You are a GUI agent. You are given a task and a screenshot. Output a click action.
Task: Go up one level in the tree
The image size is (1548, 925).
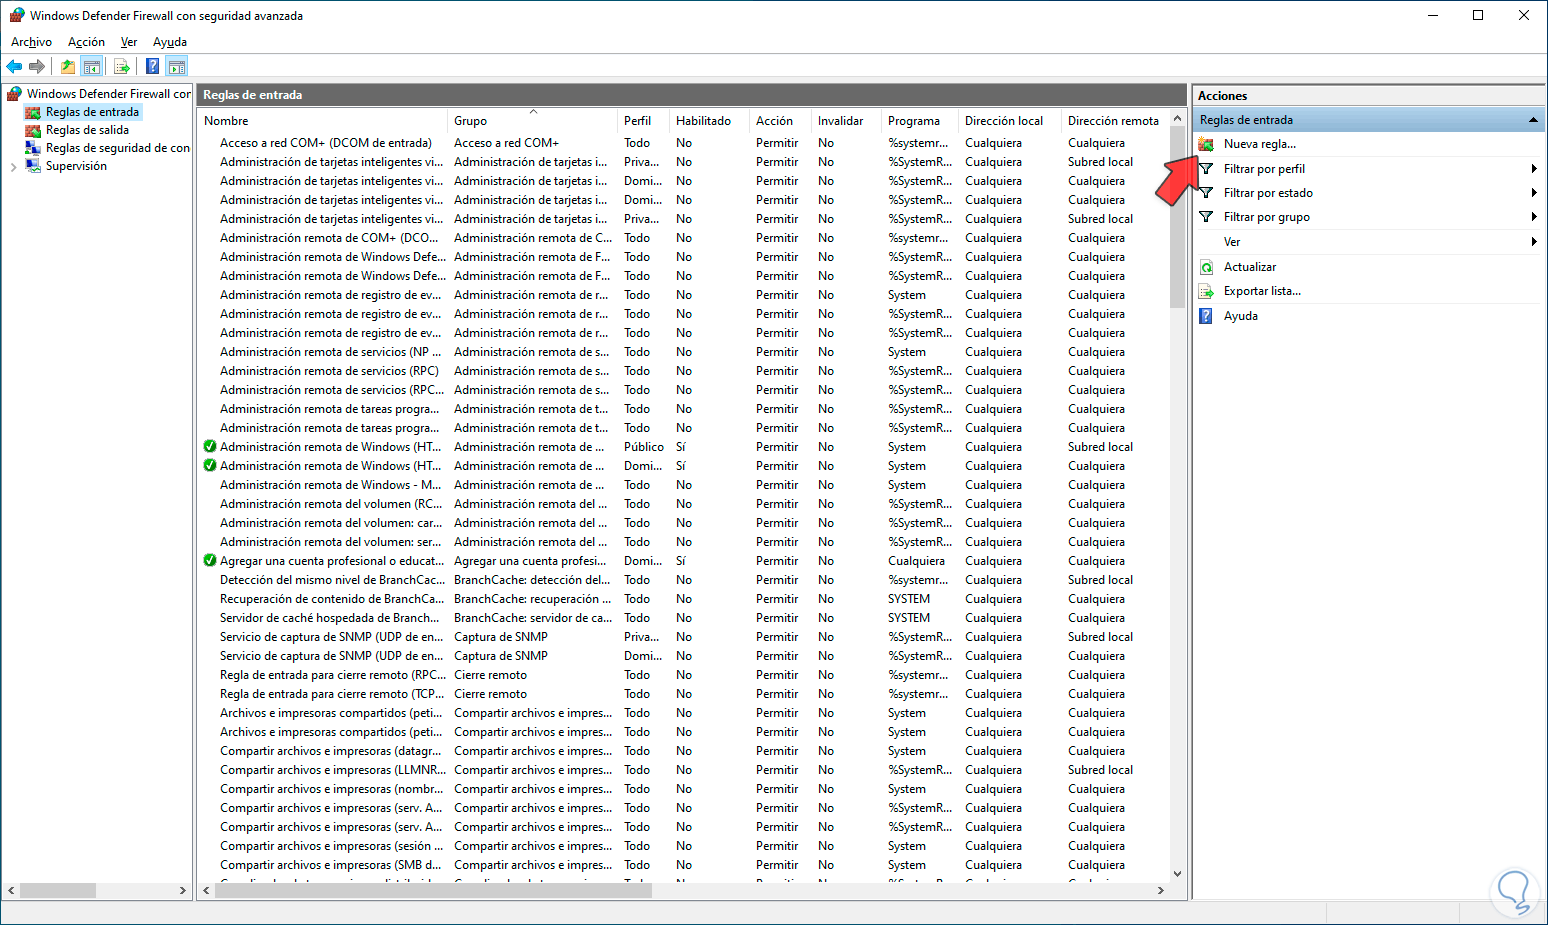coord(68,67)
